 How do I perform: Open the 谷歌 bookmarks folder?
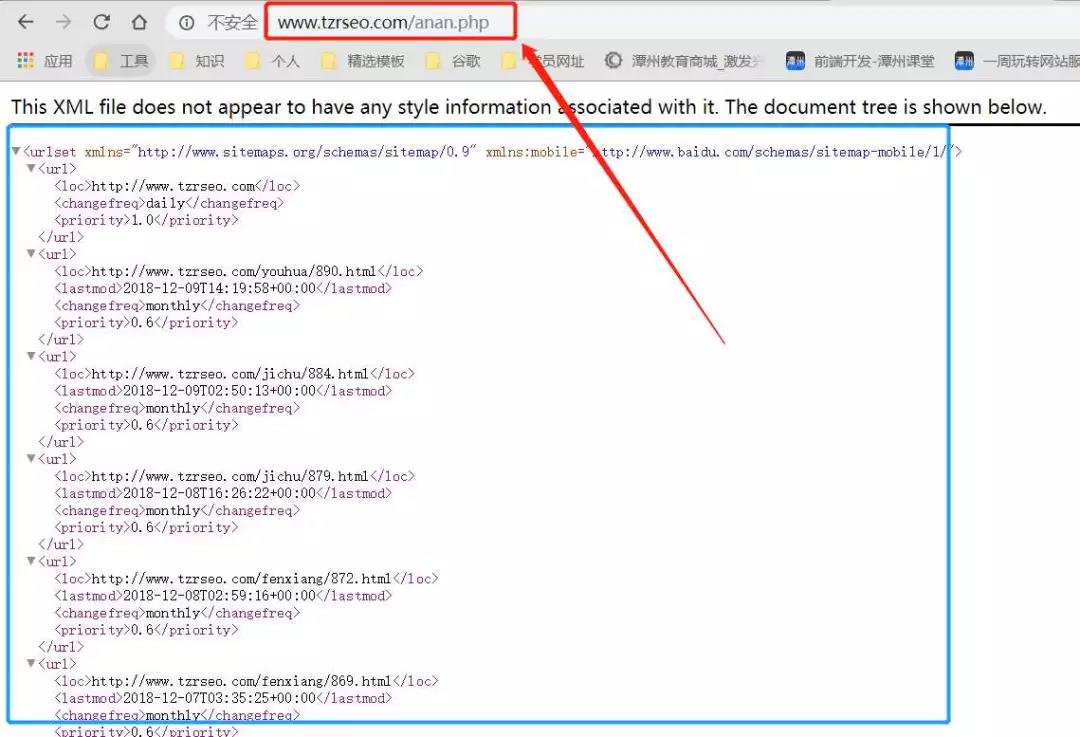453,61
